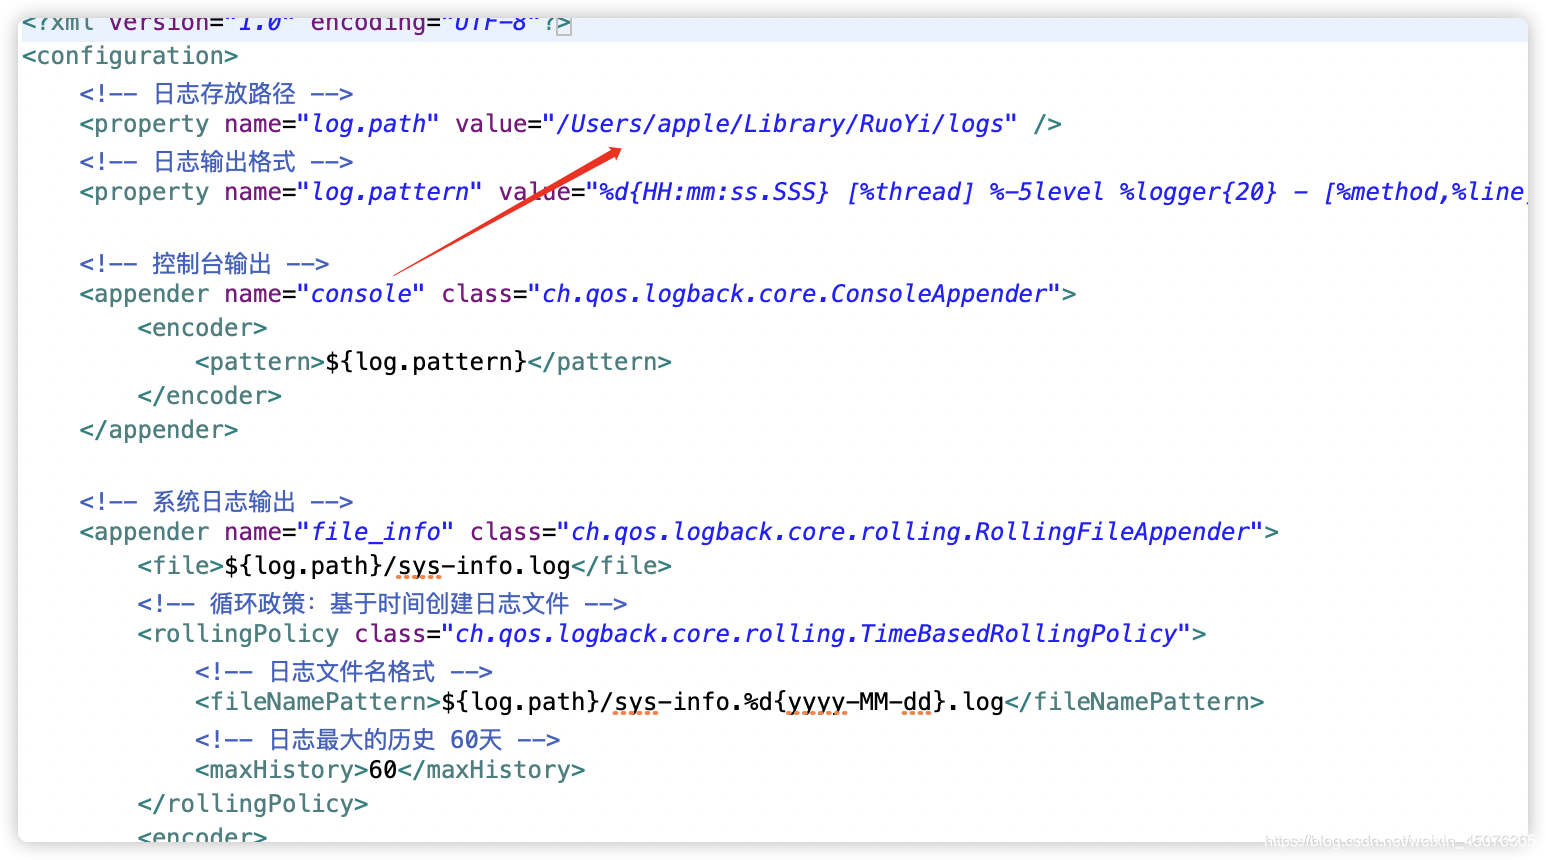The image size is (1546, 860).
Task: Click the ${log.pattern} pattern text
Action: coord(426,362)
